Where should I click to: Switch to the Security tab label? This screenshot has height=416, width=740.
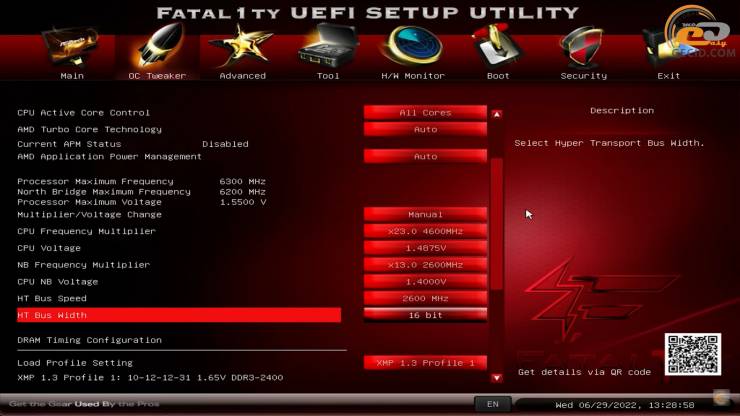(x=583, y=76)
